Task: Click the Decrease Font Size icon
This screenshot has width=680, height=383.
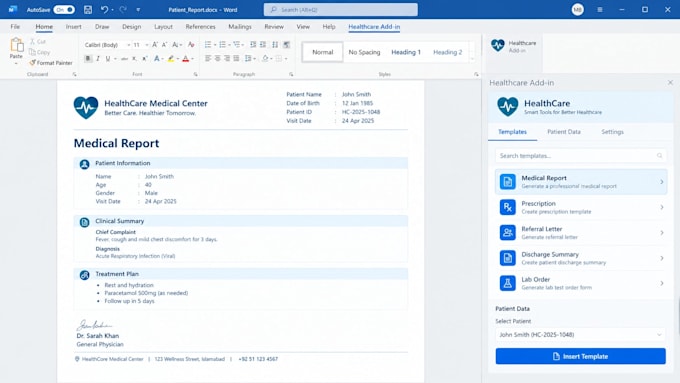Action: (164, 45)
